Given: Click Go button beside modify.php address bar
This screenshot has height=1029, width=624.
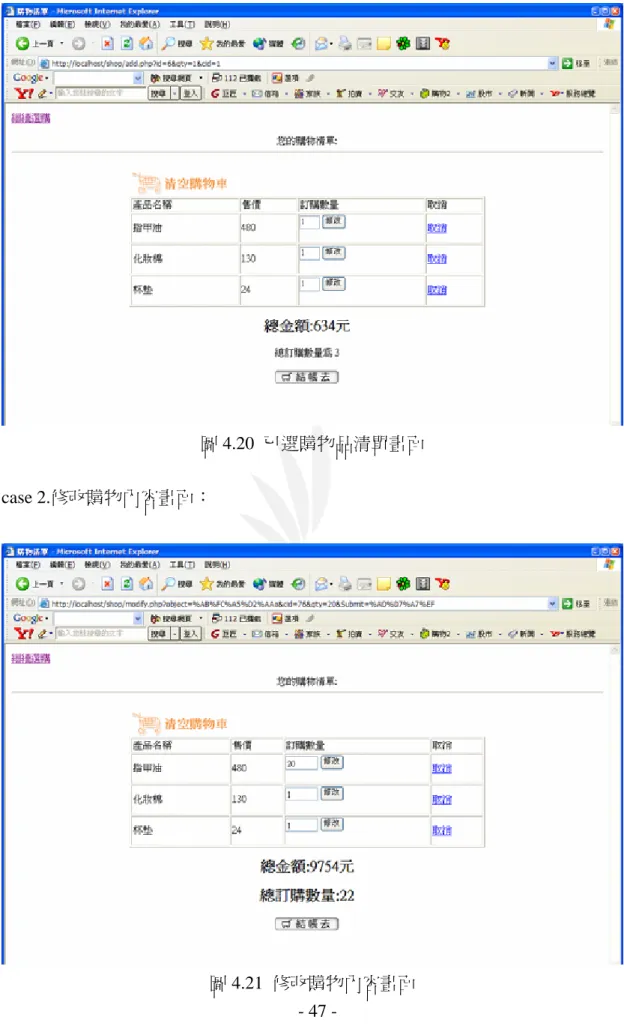Looking at the screenshot, I should (576, 603).
